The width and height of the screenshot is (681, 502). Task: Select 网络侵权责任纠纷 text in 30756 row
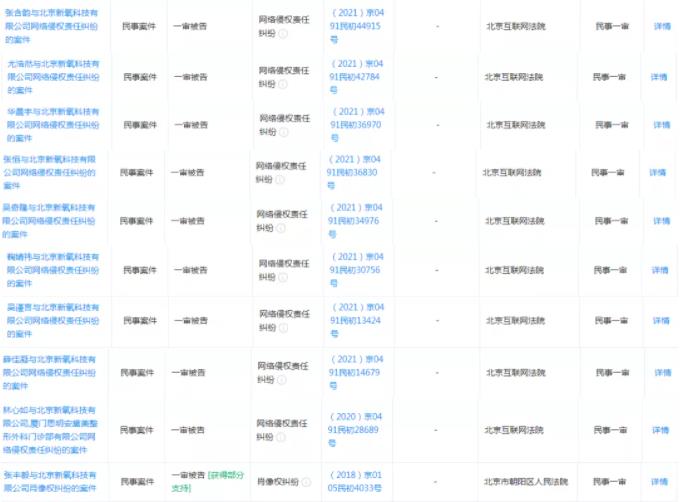point(284,270)
